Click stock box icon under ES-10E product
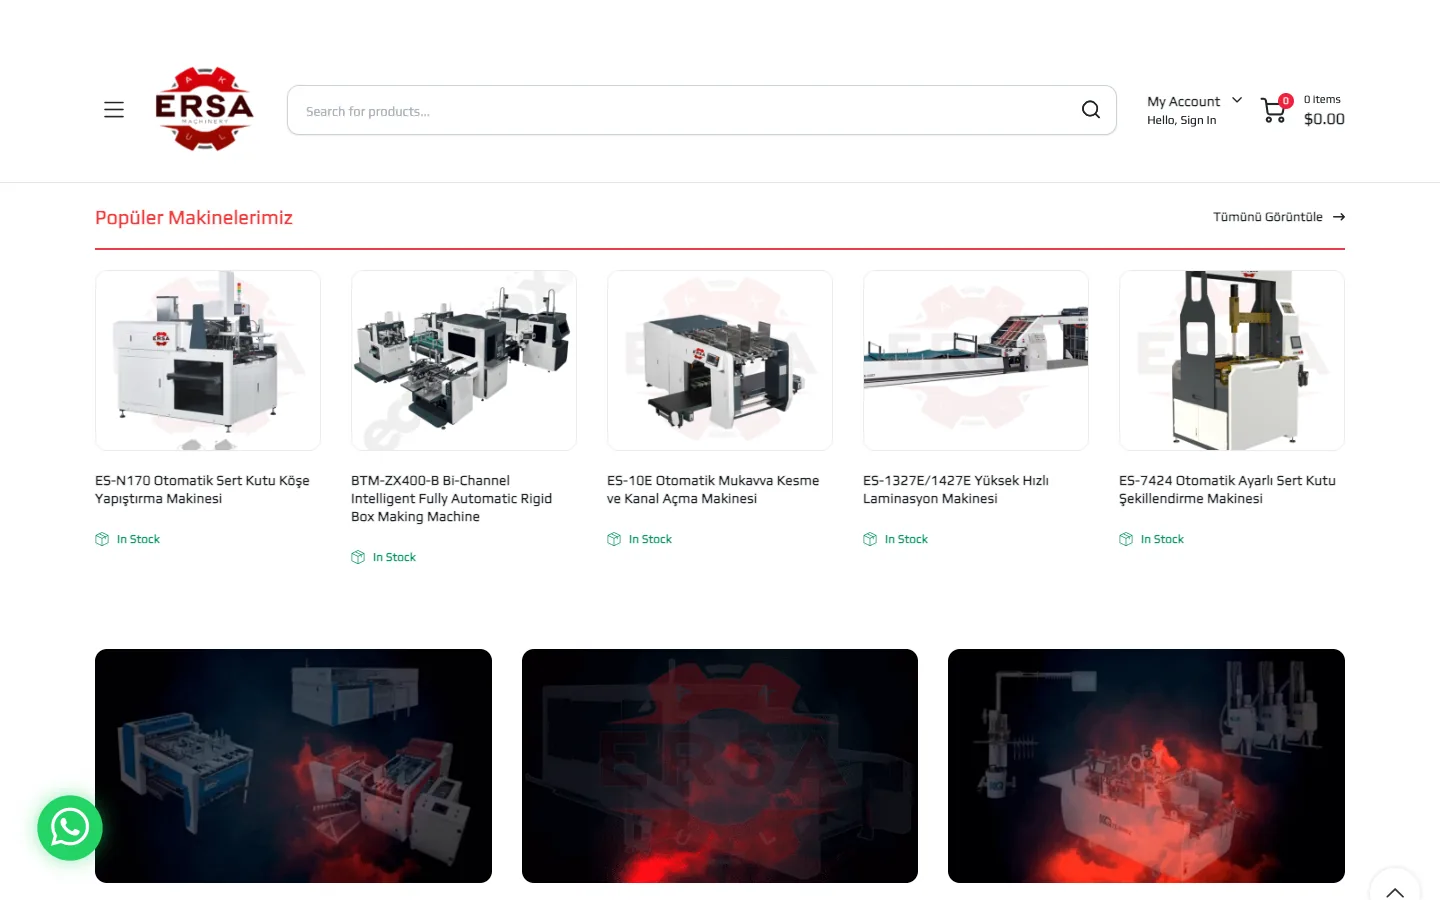Viewport: 1440px width, 900px height. pos(614,539)
